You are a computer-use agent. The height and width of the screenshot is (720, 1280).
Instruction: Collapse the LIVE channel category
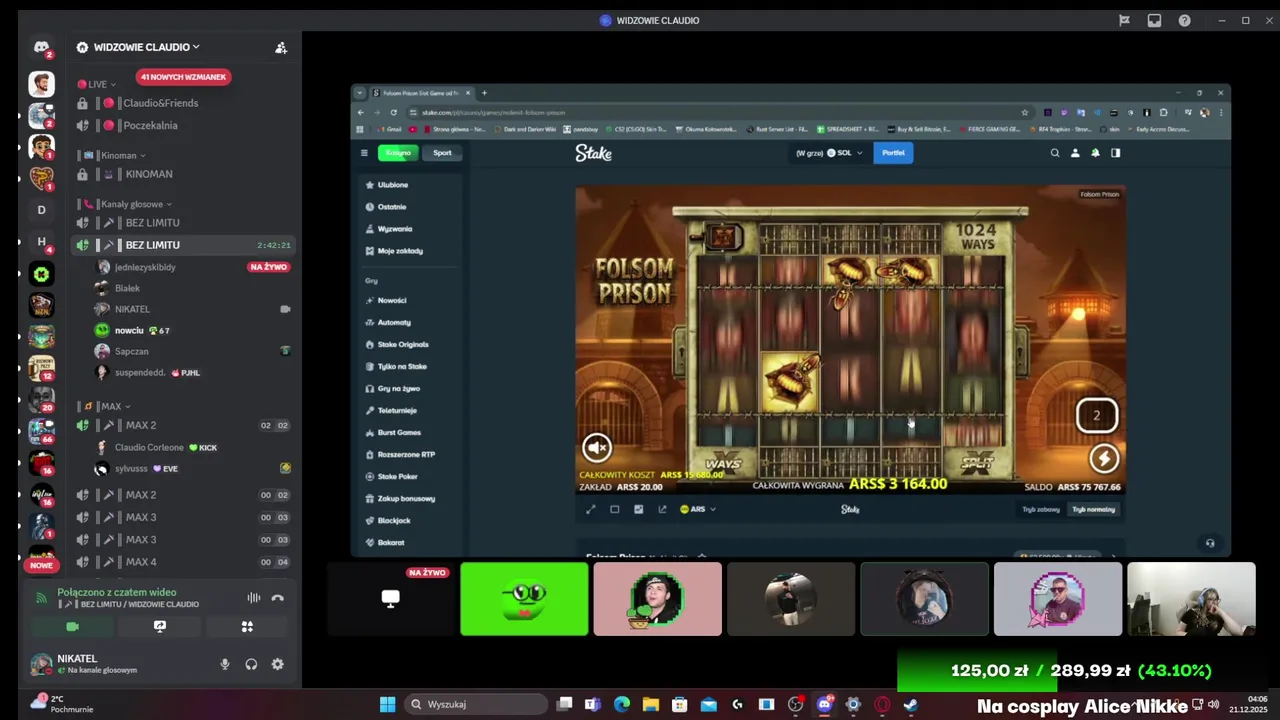[97, 84]
